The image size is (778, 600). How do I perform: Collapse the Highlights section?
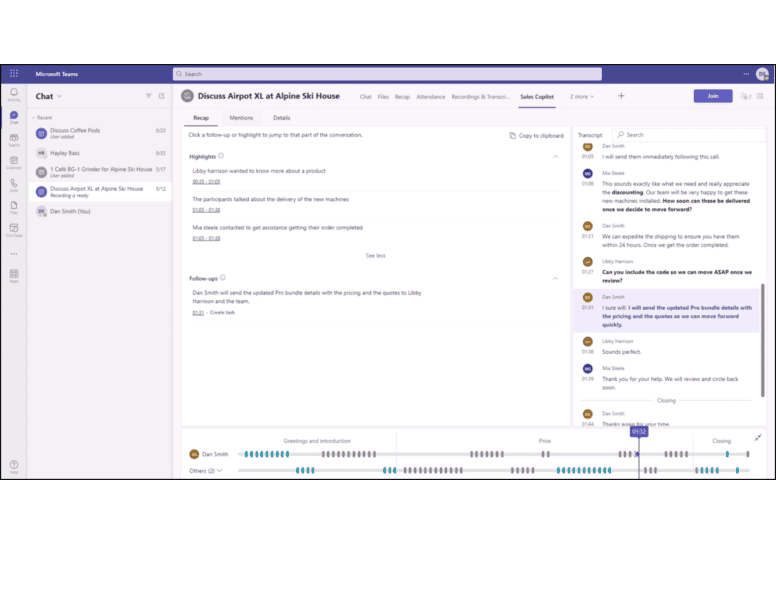click(x=556, y=156)
